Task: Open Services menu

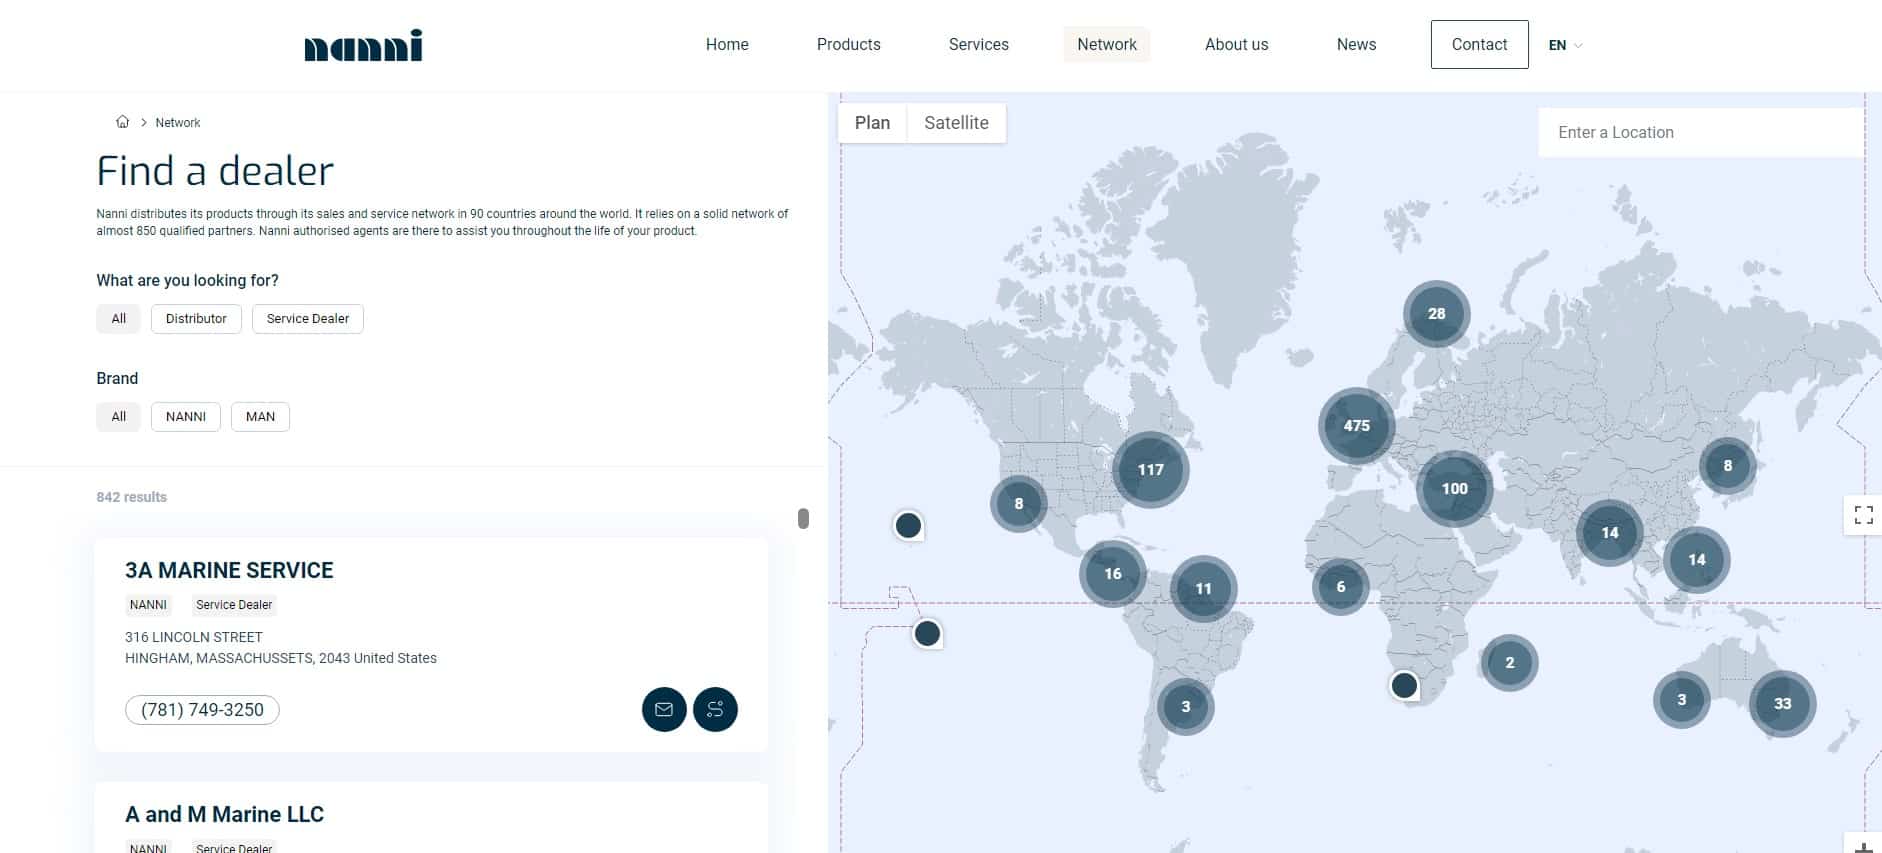Action: pos(979,45)
